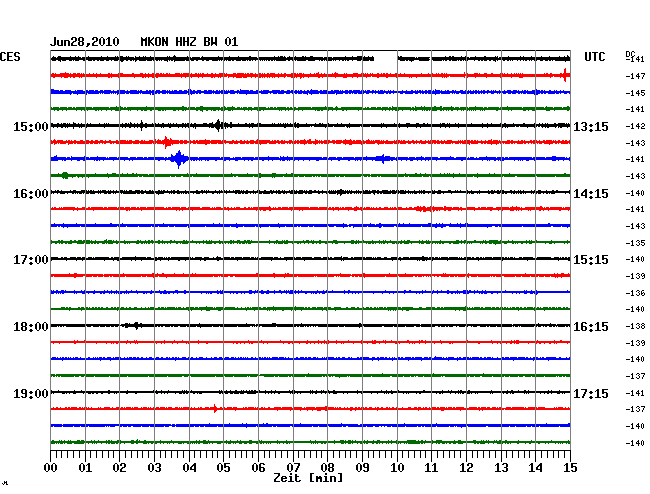Select the 19:00 local time label
Viewport: 650px width, 494px height.
(31, 393)
